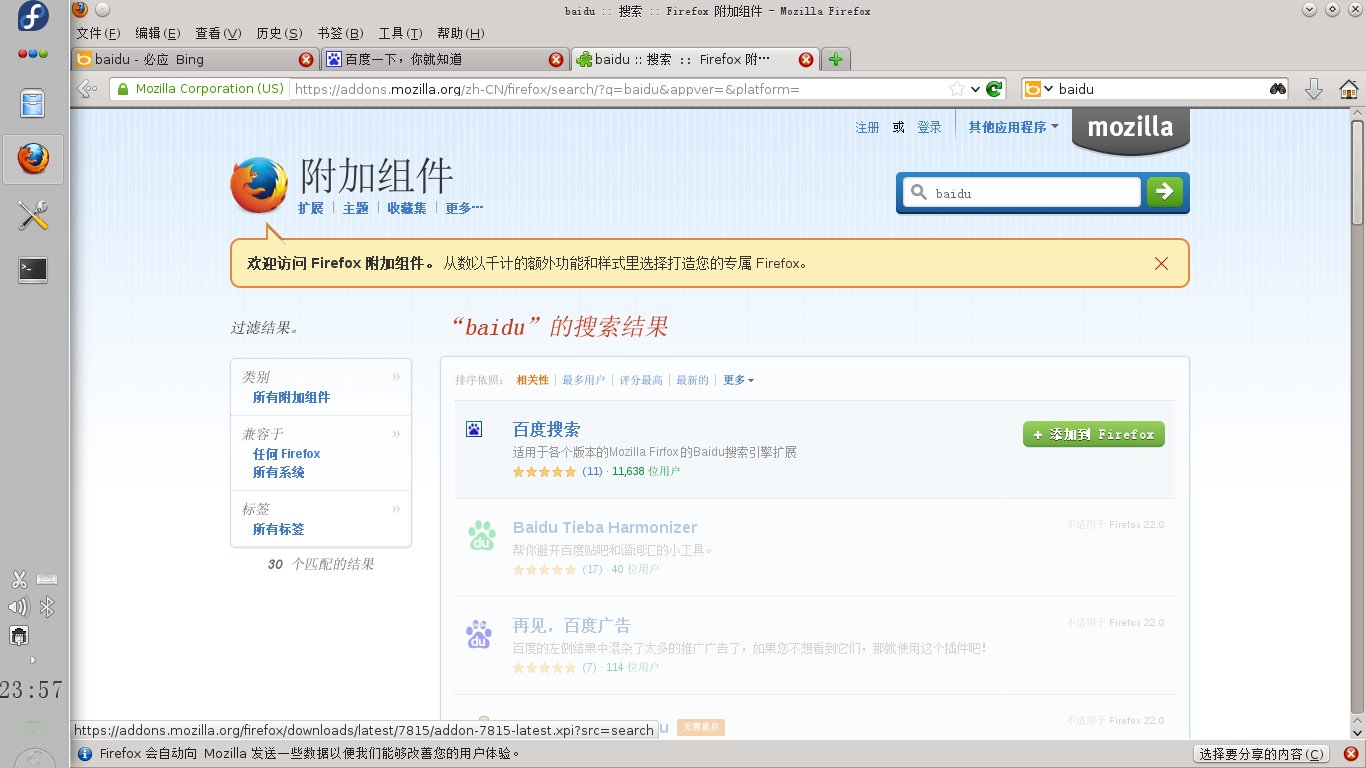Click the 再见，百度广告 icon
This screenshot has width=1366, height=768.
[480, 634]
